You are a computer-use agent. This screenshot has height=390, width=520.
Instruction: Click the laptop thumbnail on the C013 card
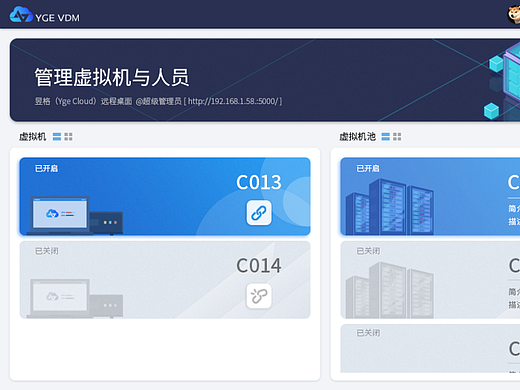pyautogui.click(x=75, y=215)
